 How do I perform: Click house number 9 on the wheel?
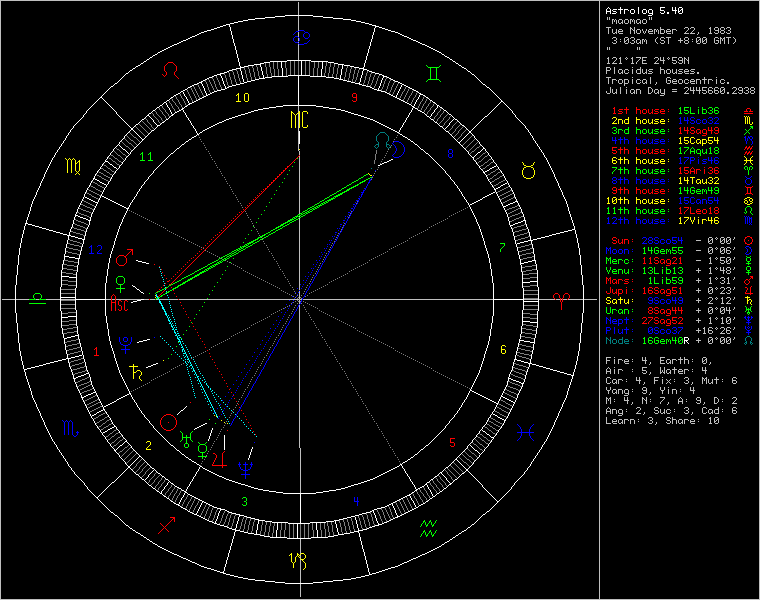(354, 98)
